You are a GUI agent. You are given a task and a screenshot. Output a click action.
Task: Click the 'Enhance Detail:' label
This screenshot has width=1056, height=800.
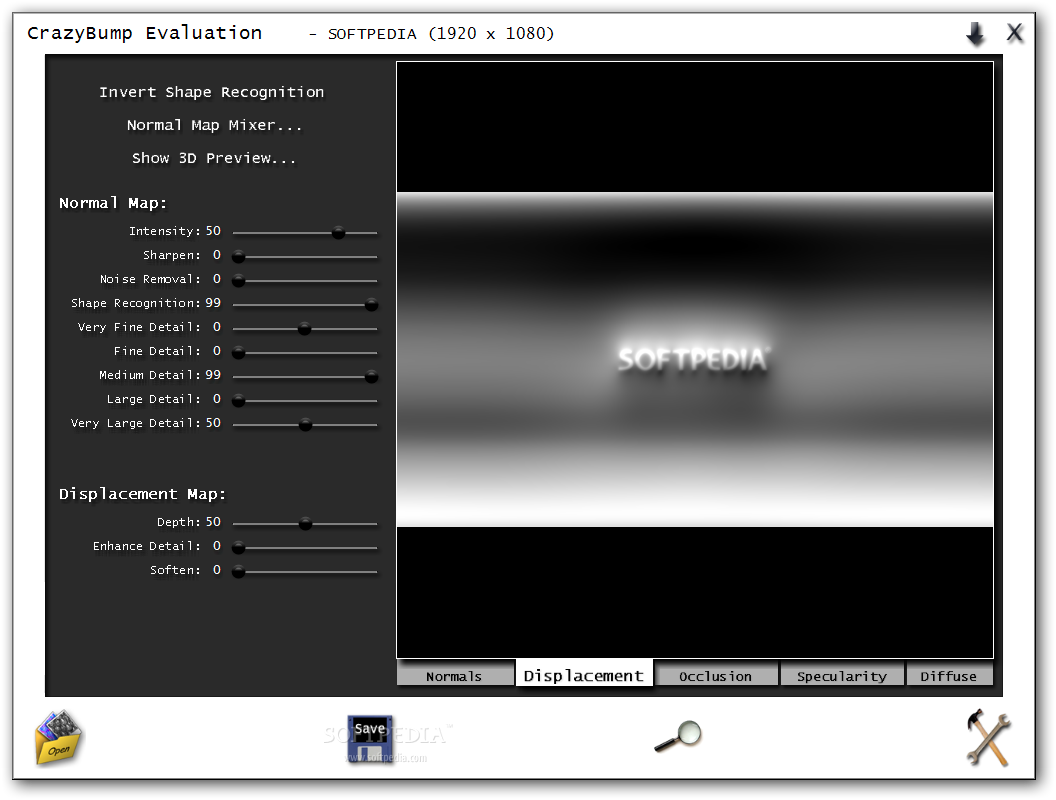click(x=147, y=546)
